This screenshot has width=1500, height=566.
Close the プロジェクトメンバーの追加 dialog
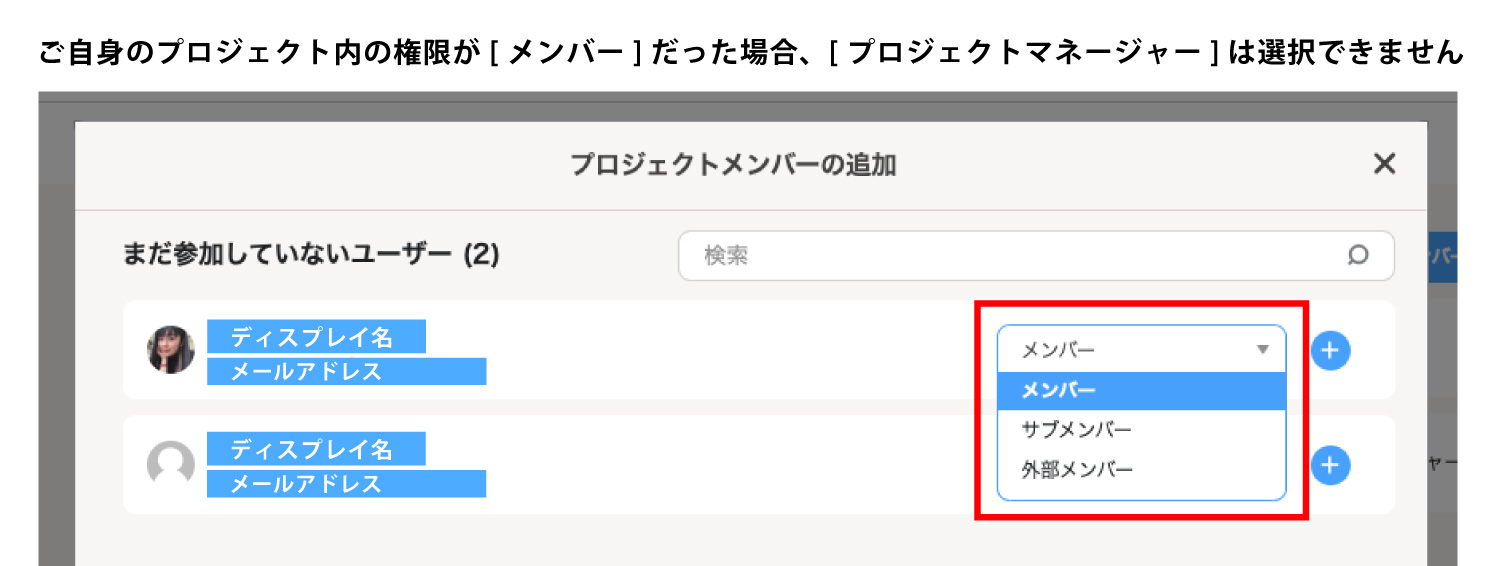click(x=1384, y=164)
